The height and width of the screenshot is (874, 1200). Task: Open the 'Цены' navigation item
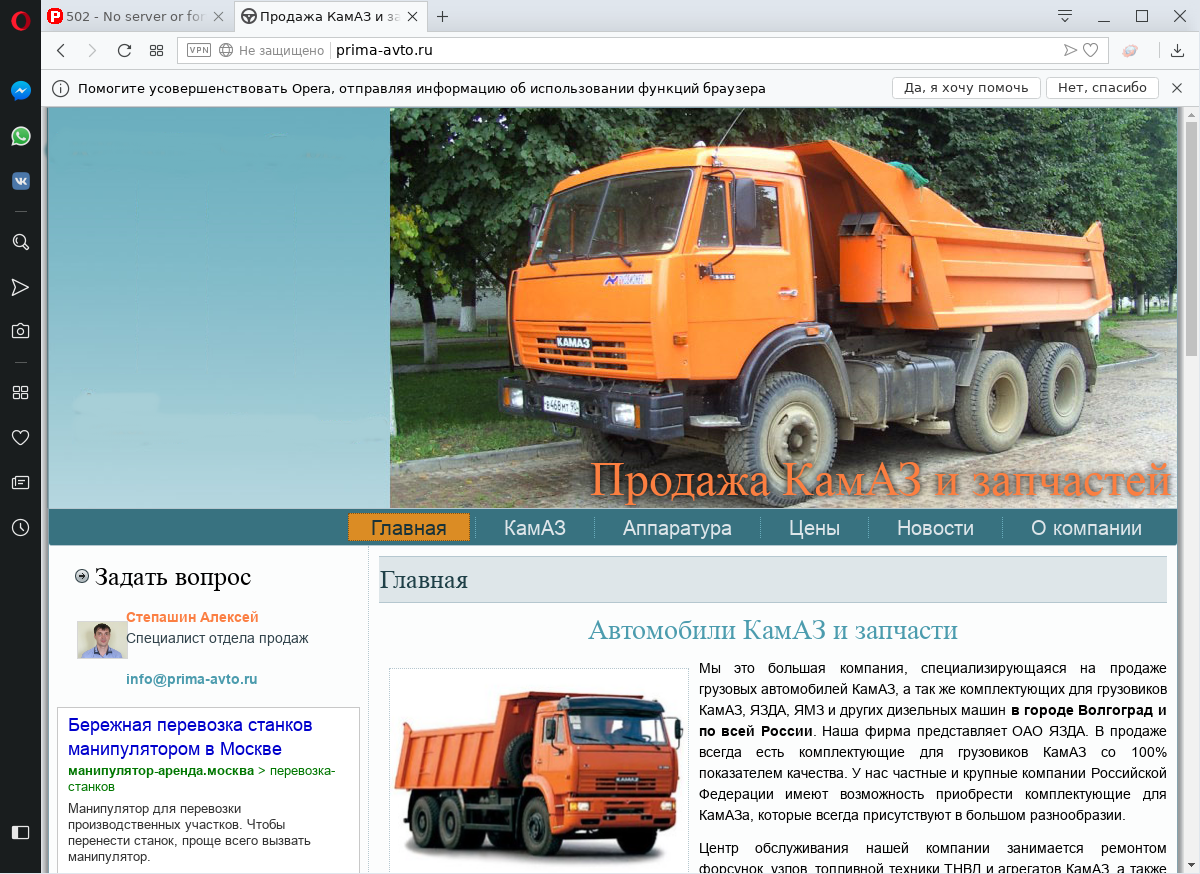pyautogui.click(x=814, y=528)
